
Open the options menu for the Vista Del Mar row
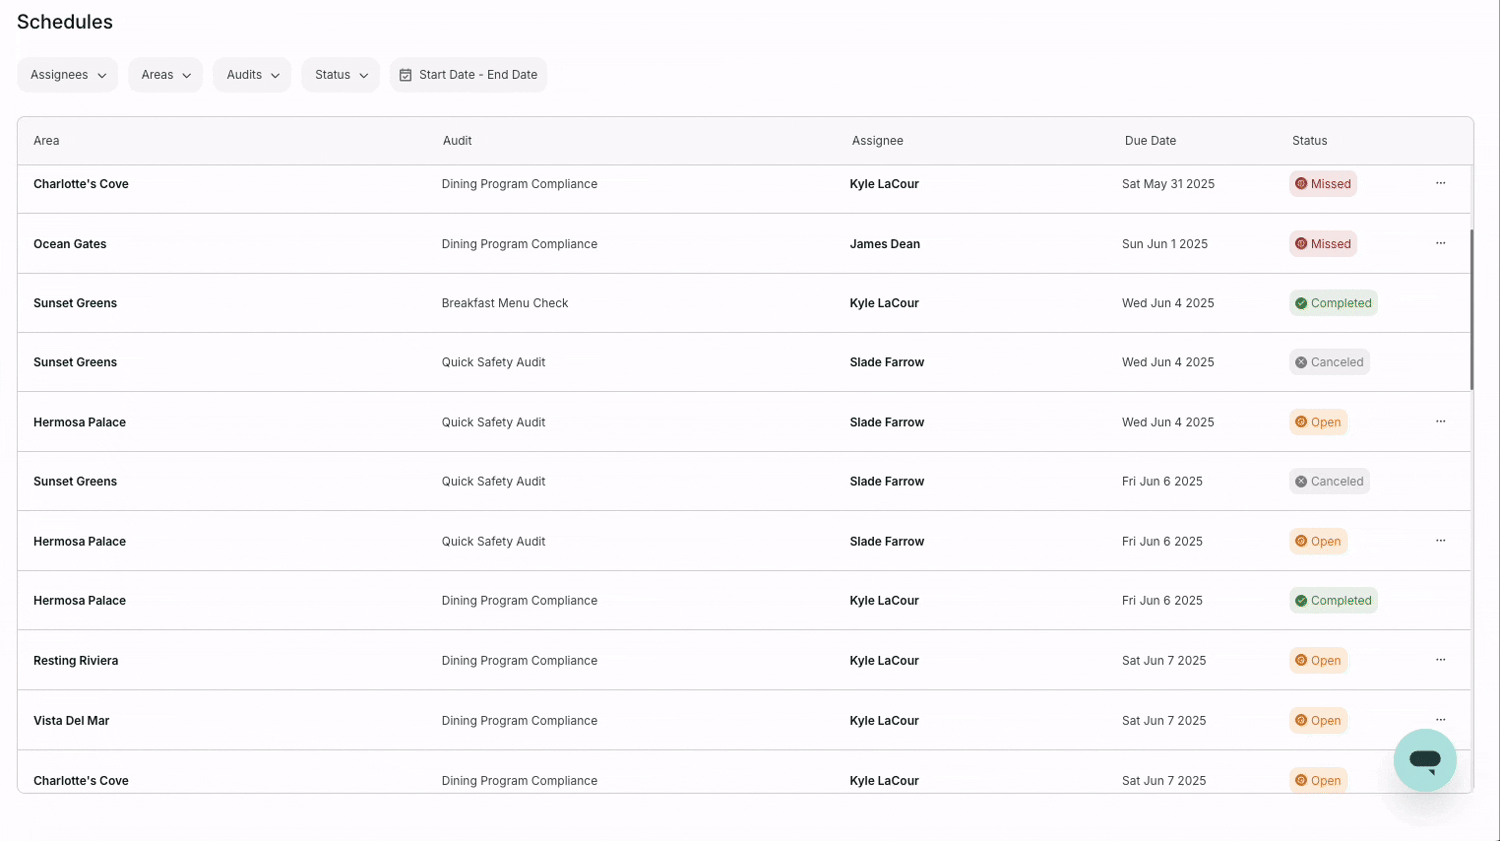[x=1440, y=720]
